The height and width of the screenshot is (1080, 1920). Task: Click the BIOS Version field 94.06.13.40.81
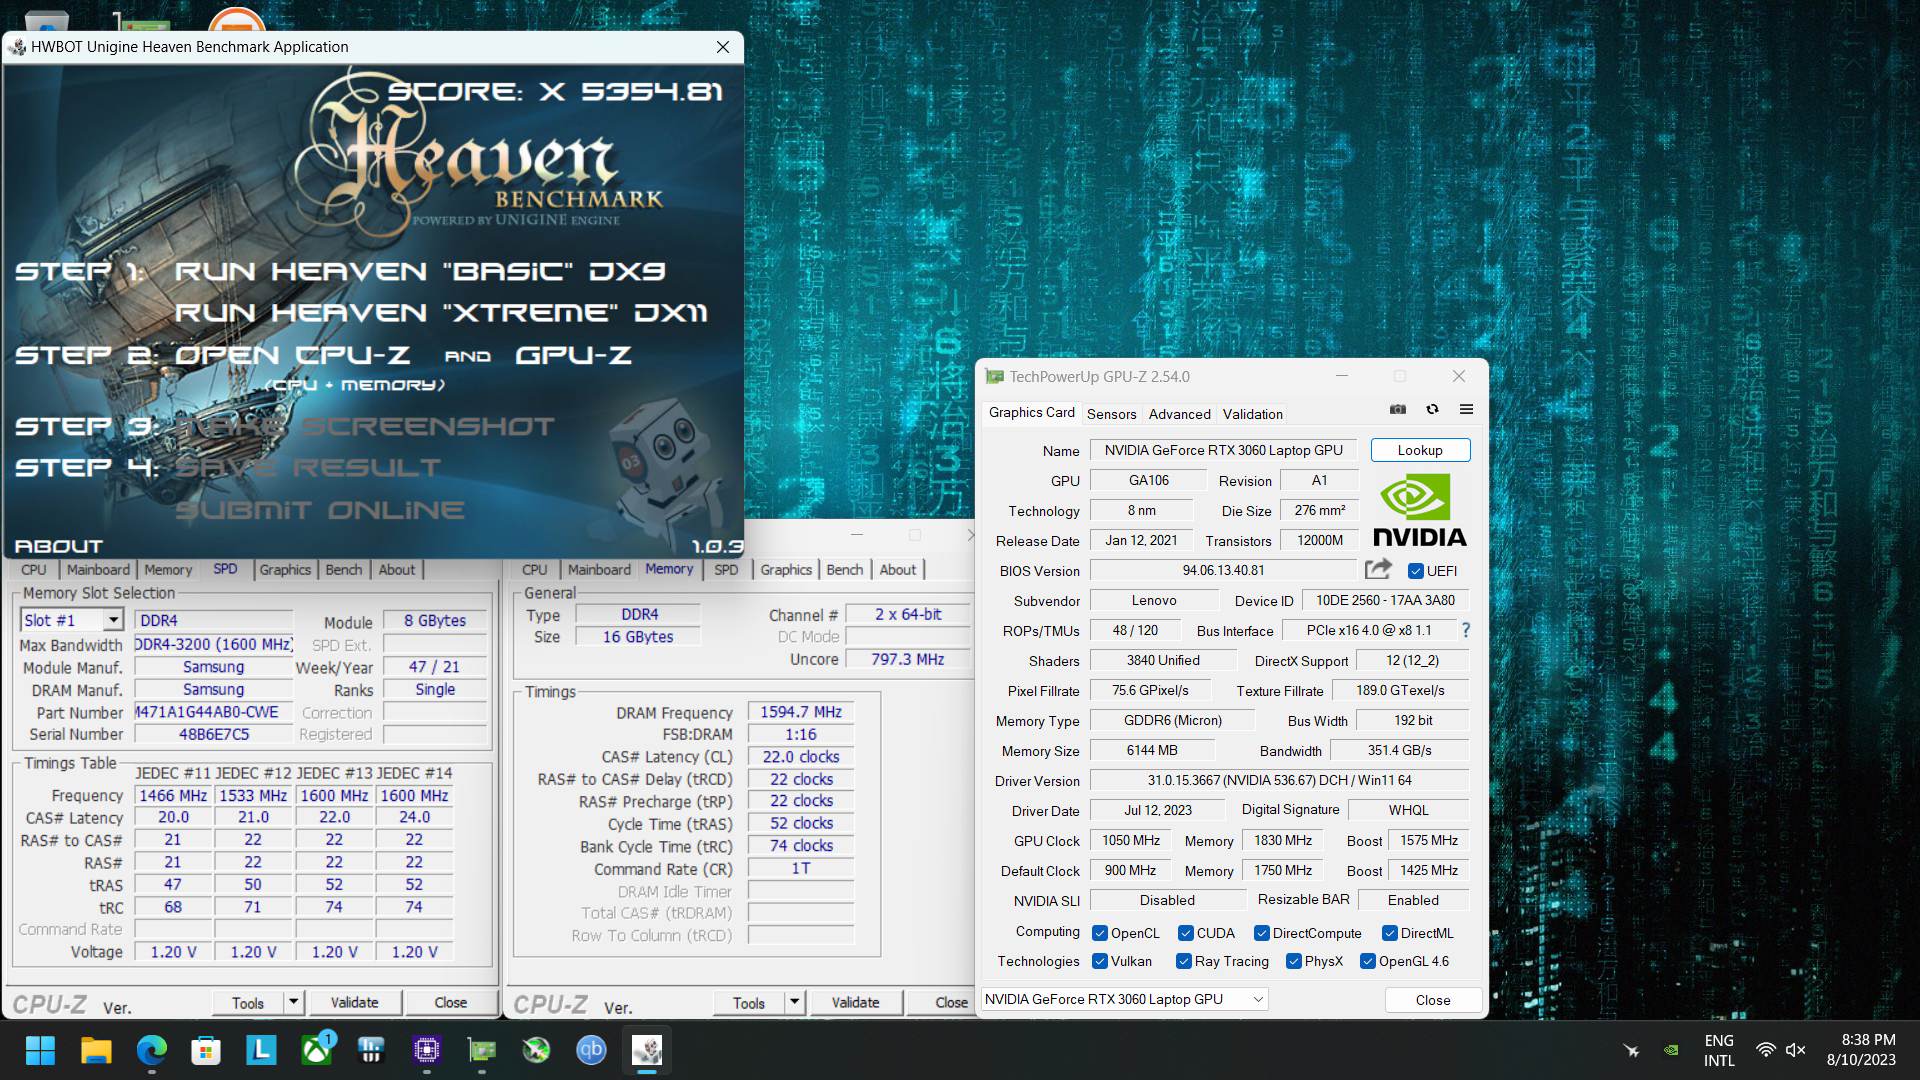pyautogui.click(x=1223, y=570)
